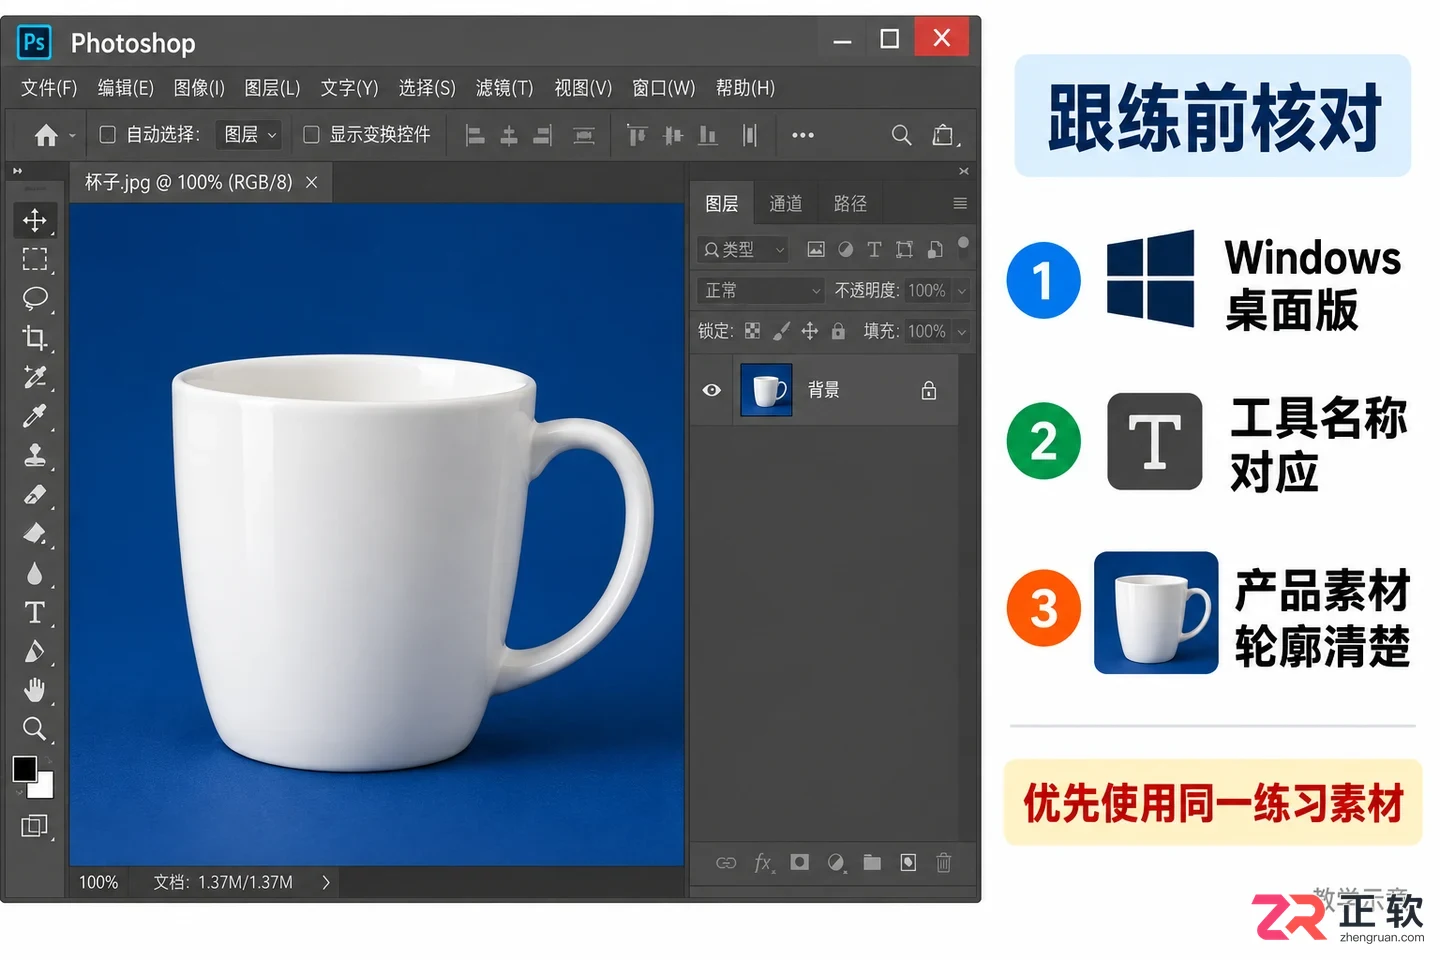
Task: Click add layer mask icon
Action: [799, 862]
